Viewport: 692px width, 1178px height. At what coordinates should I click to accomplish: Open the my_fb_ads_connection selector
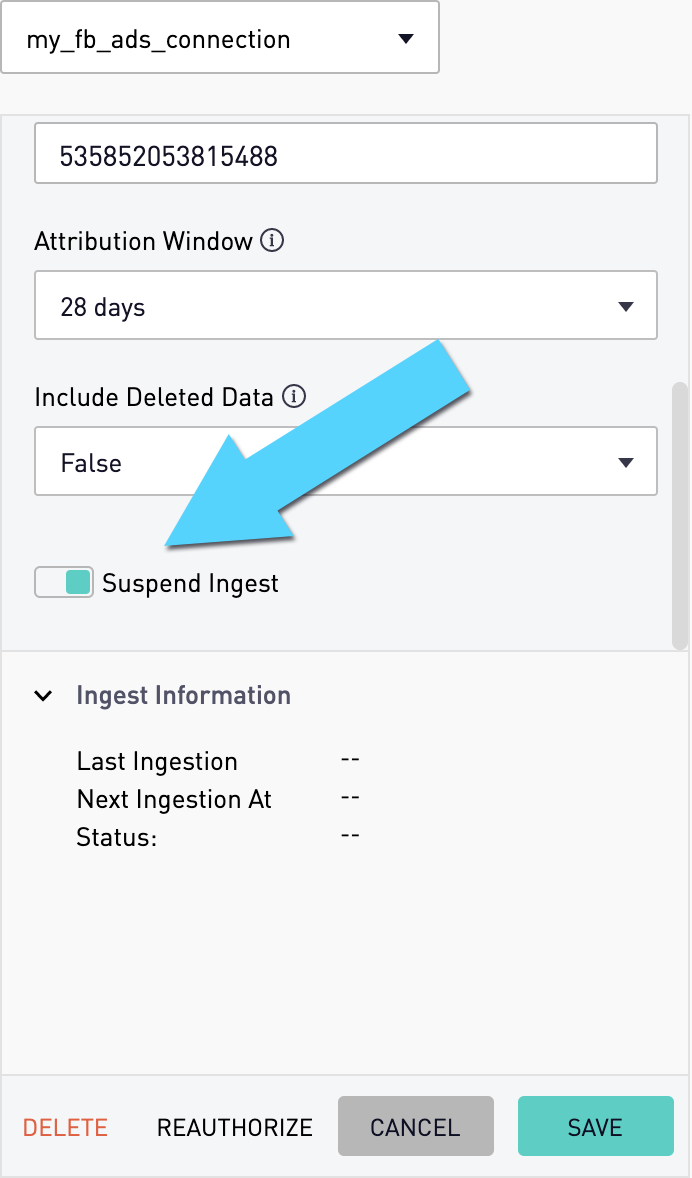pyautogui.click(x=220, y=38)
